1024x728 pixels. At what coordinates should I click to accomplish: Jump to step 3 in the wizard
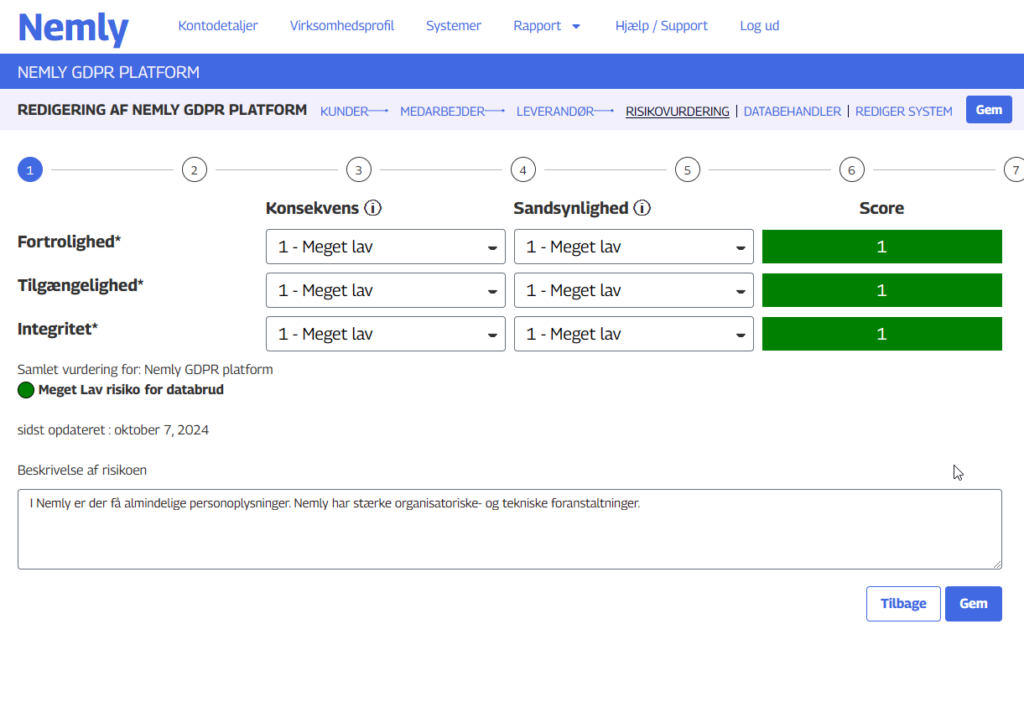tap(358, 170)
